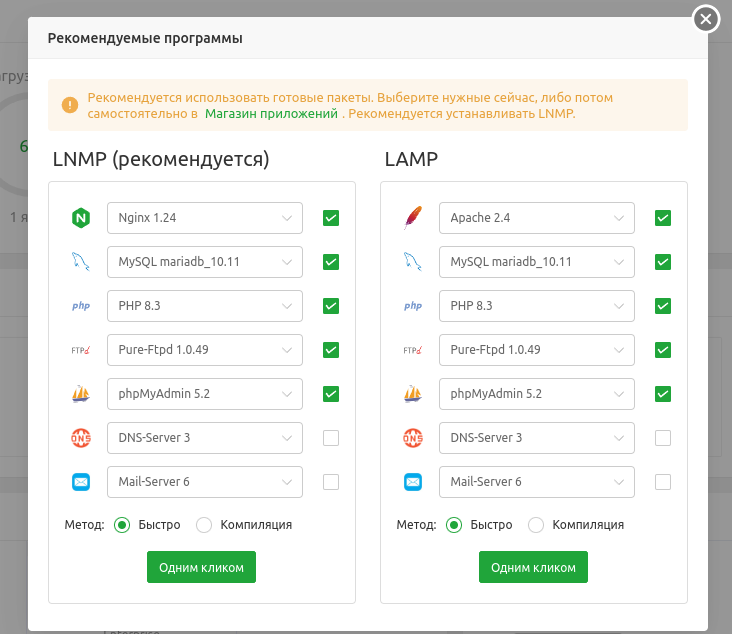Click the Pure-Ftpd FTP icon under LNMP
The image size is (732, 634).
[81, 350]
